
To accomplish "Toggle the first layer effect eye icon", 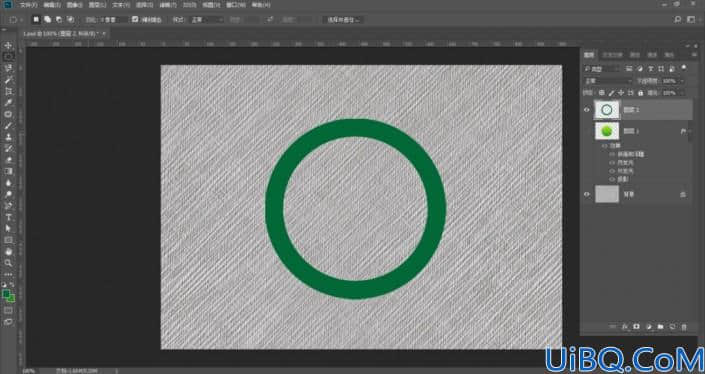I will [612, 154].
